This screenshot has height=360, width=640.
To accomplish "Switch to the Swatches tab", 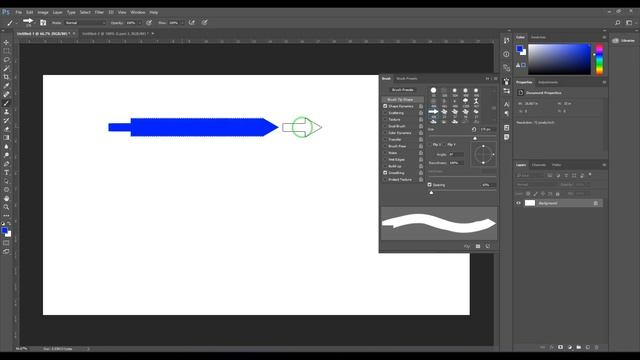I will click(x=538, y=37).
